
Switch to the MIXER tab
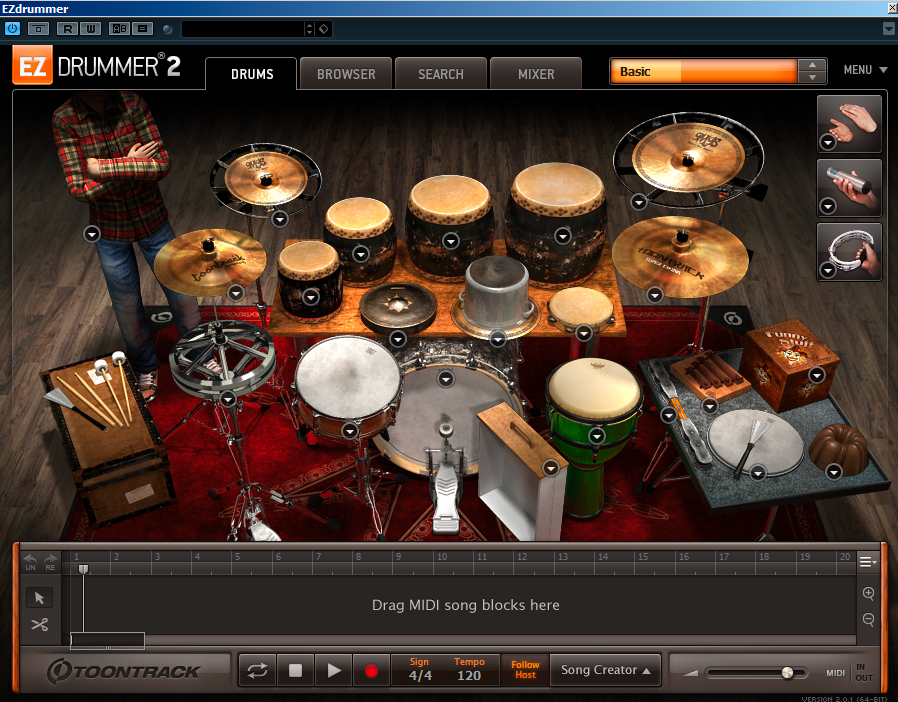click(536, 74)
